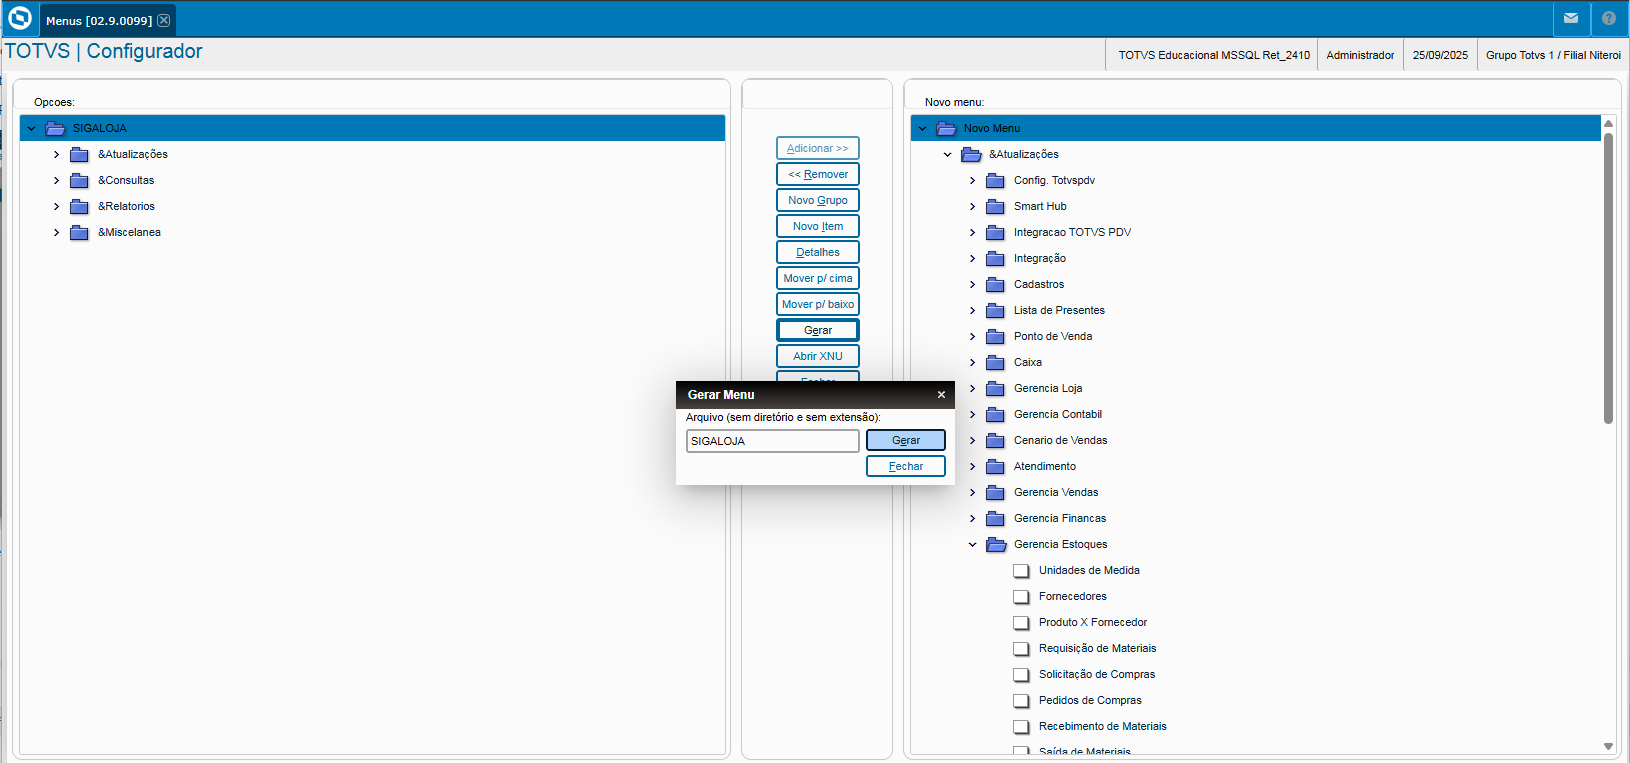Viewport: 1630px width, 763px height.
Task: Expand the Config. Totvspdv node
Action: click(972, 180)
